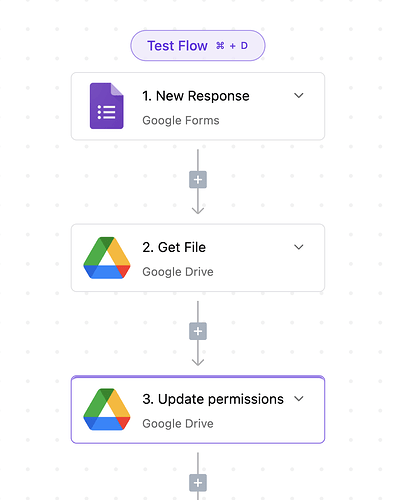The width and height of the screenshot is (393, 500).
Task: Click the Google Drive label under Get File
Action: pos(178,272)
